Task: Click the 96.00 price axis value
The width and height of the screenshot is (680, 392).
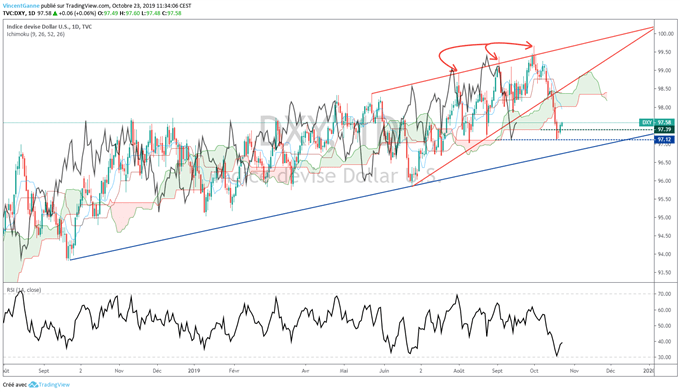Action: (x=665, y=181)
